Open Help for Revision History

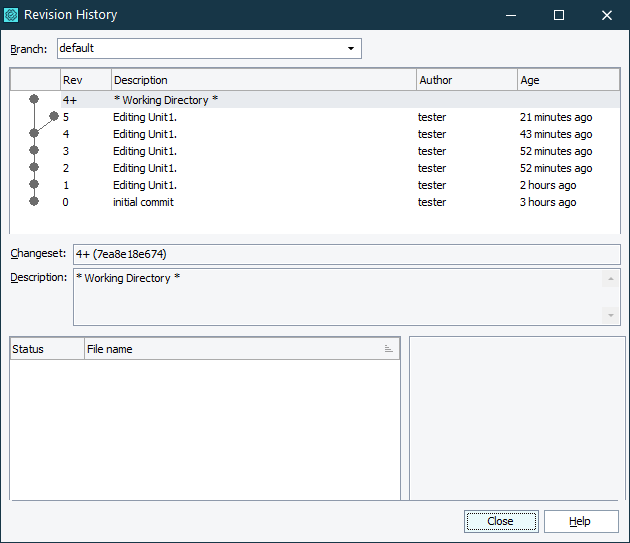click(580, 521)
